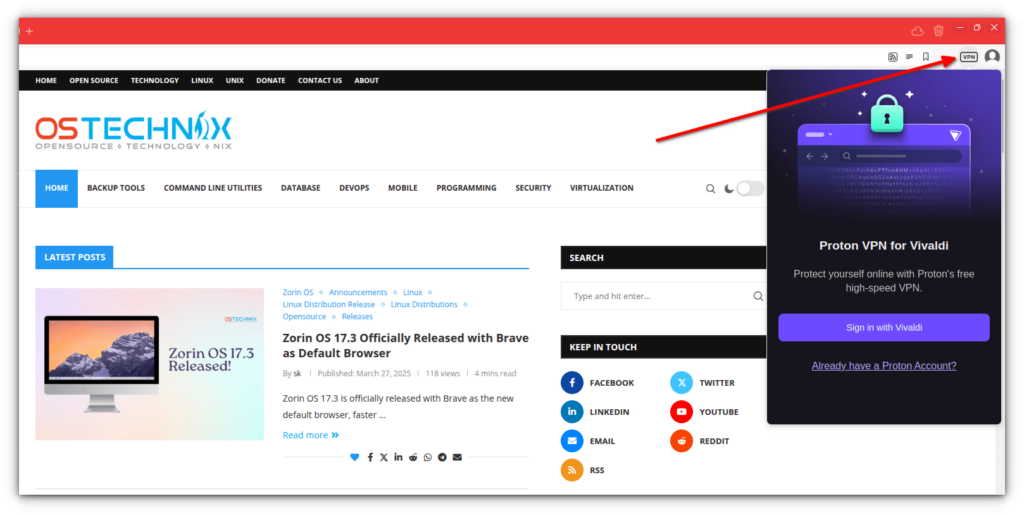This screenshot has width=1024, height=515.
Task: Bookmark this page with the bookmark icon
Action: [925, 57]
